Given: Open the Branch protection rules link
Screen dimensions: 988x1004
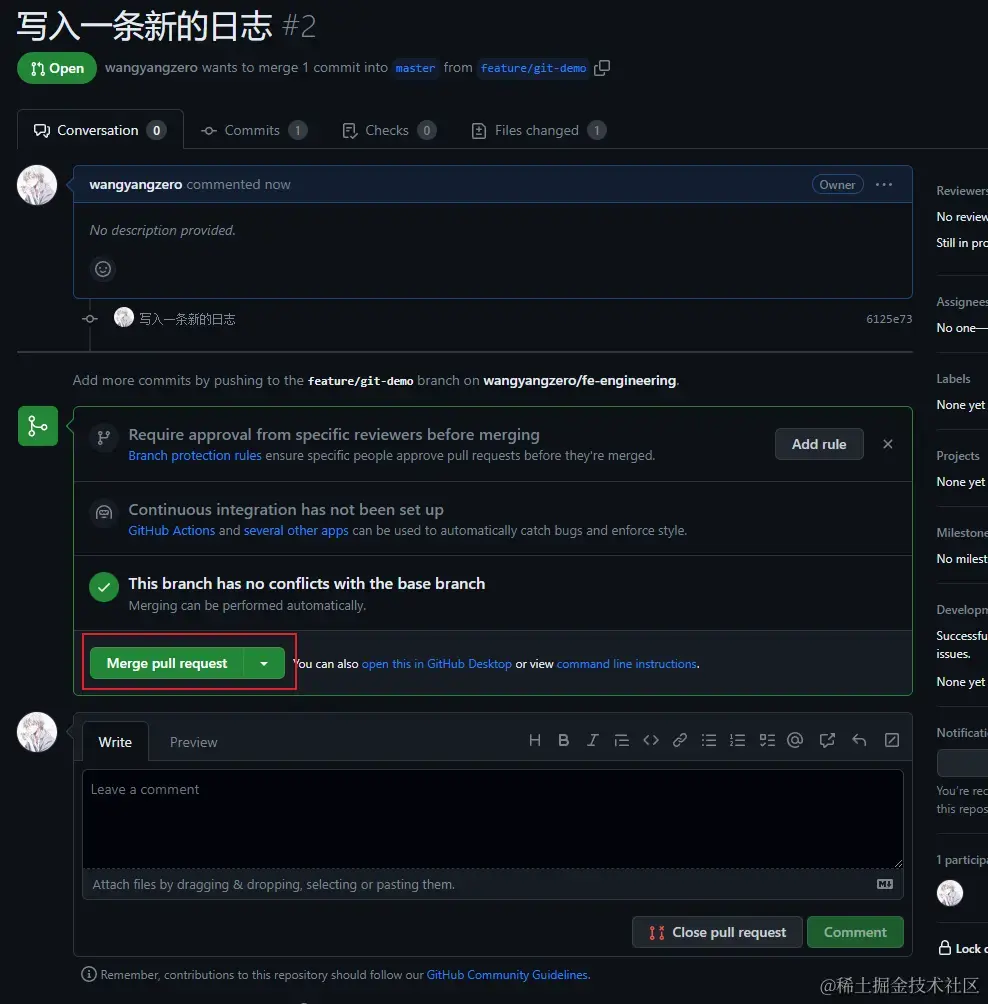Looking at the screenshot, I should coord(195,455).
